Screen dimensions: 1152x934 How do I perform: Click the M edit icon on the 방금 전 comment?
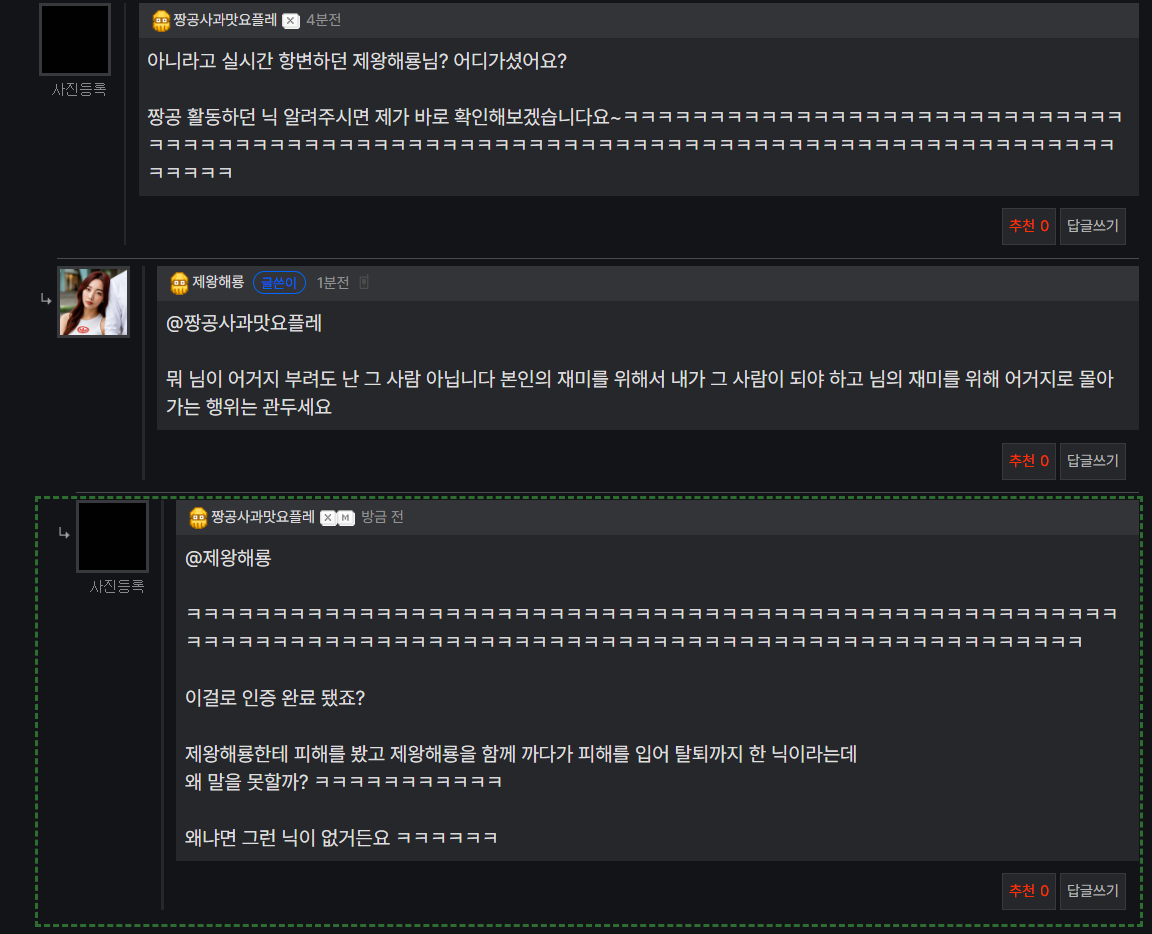[345, 518]
